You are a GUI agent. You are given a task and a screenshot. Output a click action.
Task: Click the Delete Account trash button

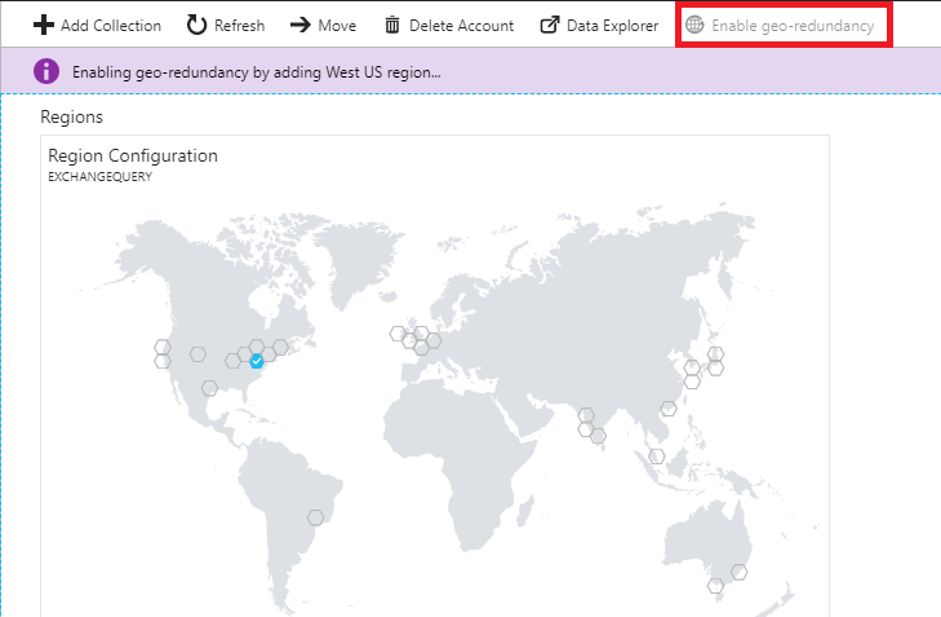pos(449,25)
